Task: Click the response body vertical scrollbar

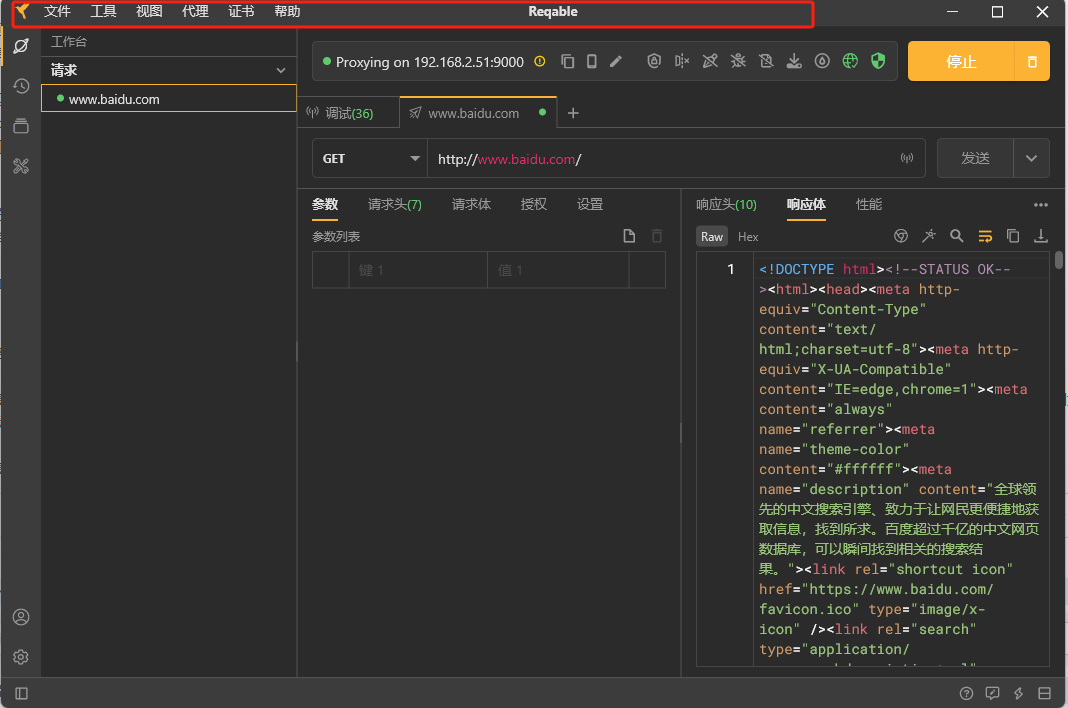Action: click(1058, 260)
